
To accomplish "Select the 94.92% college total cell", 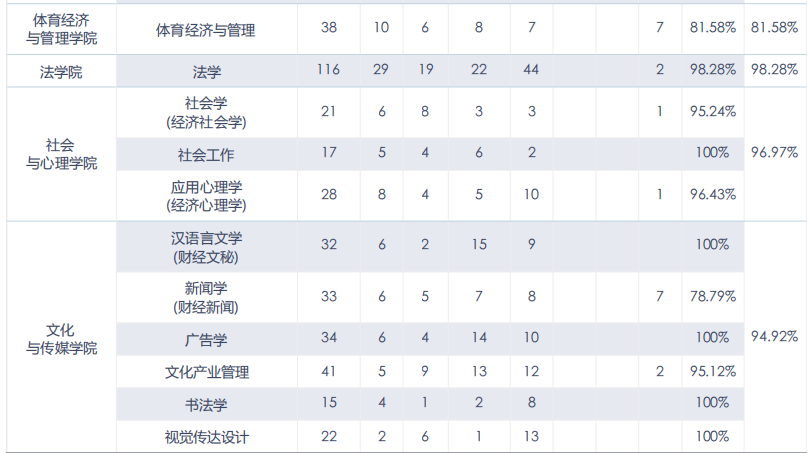I will click(774, 337).
